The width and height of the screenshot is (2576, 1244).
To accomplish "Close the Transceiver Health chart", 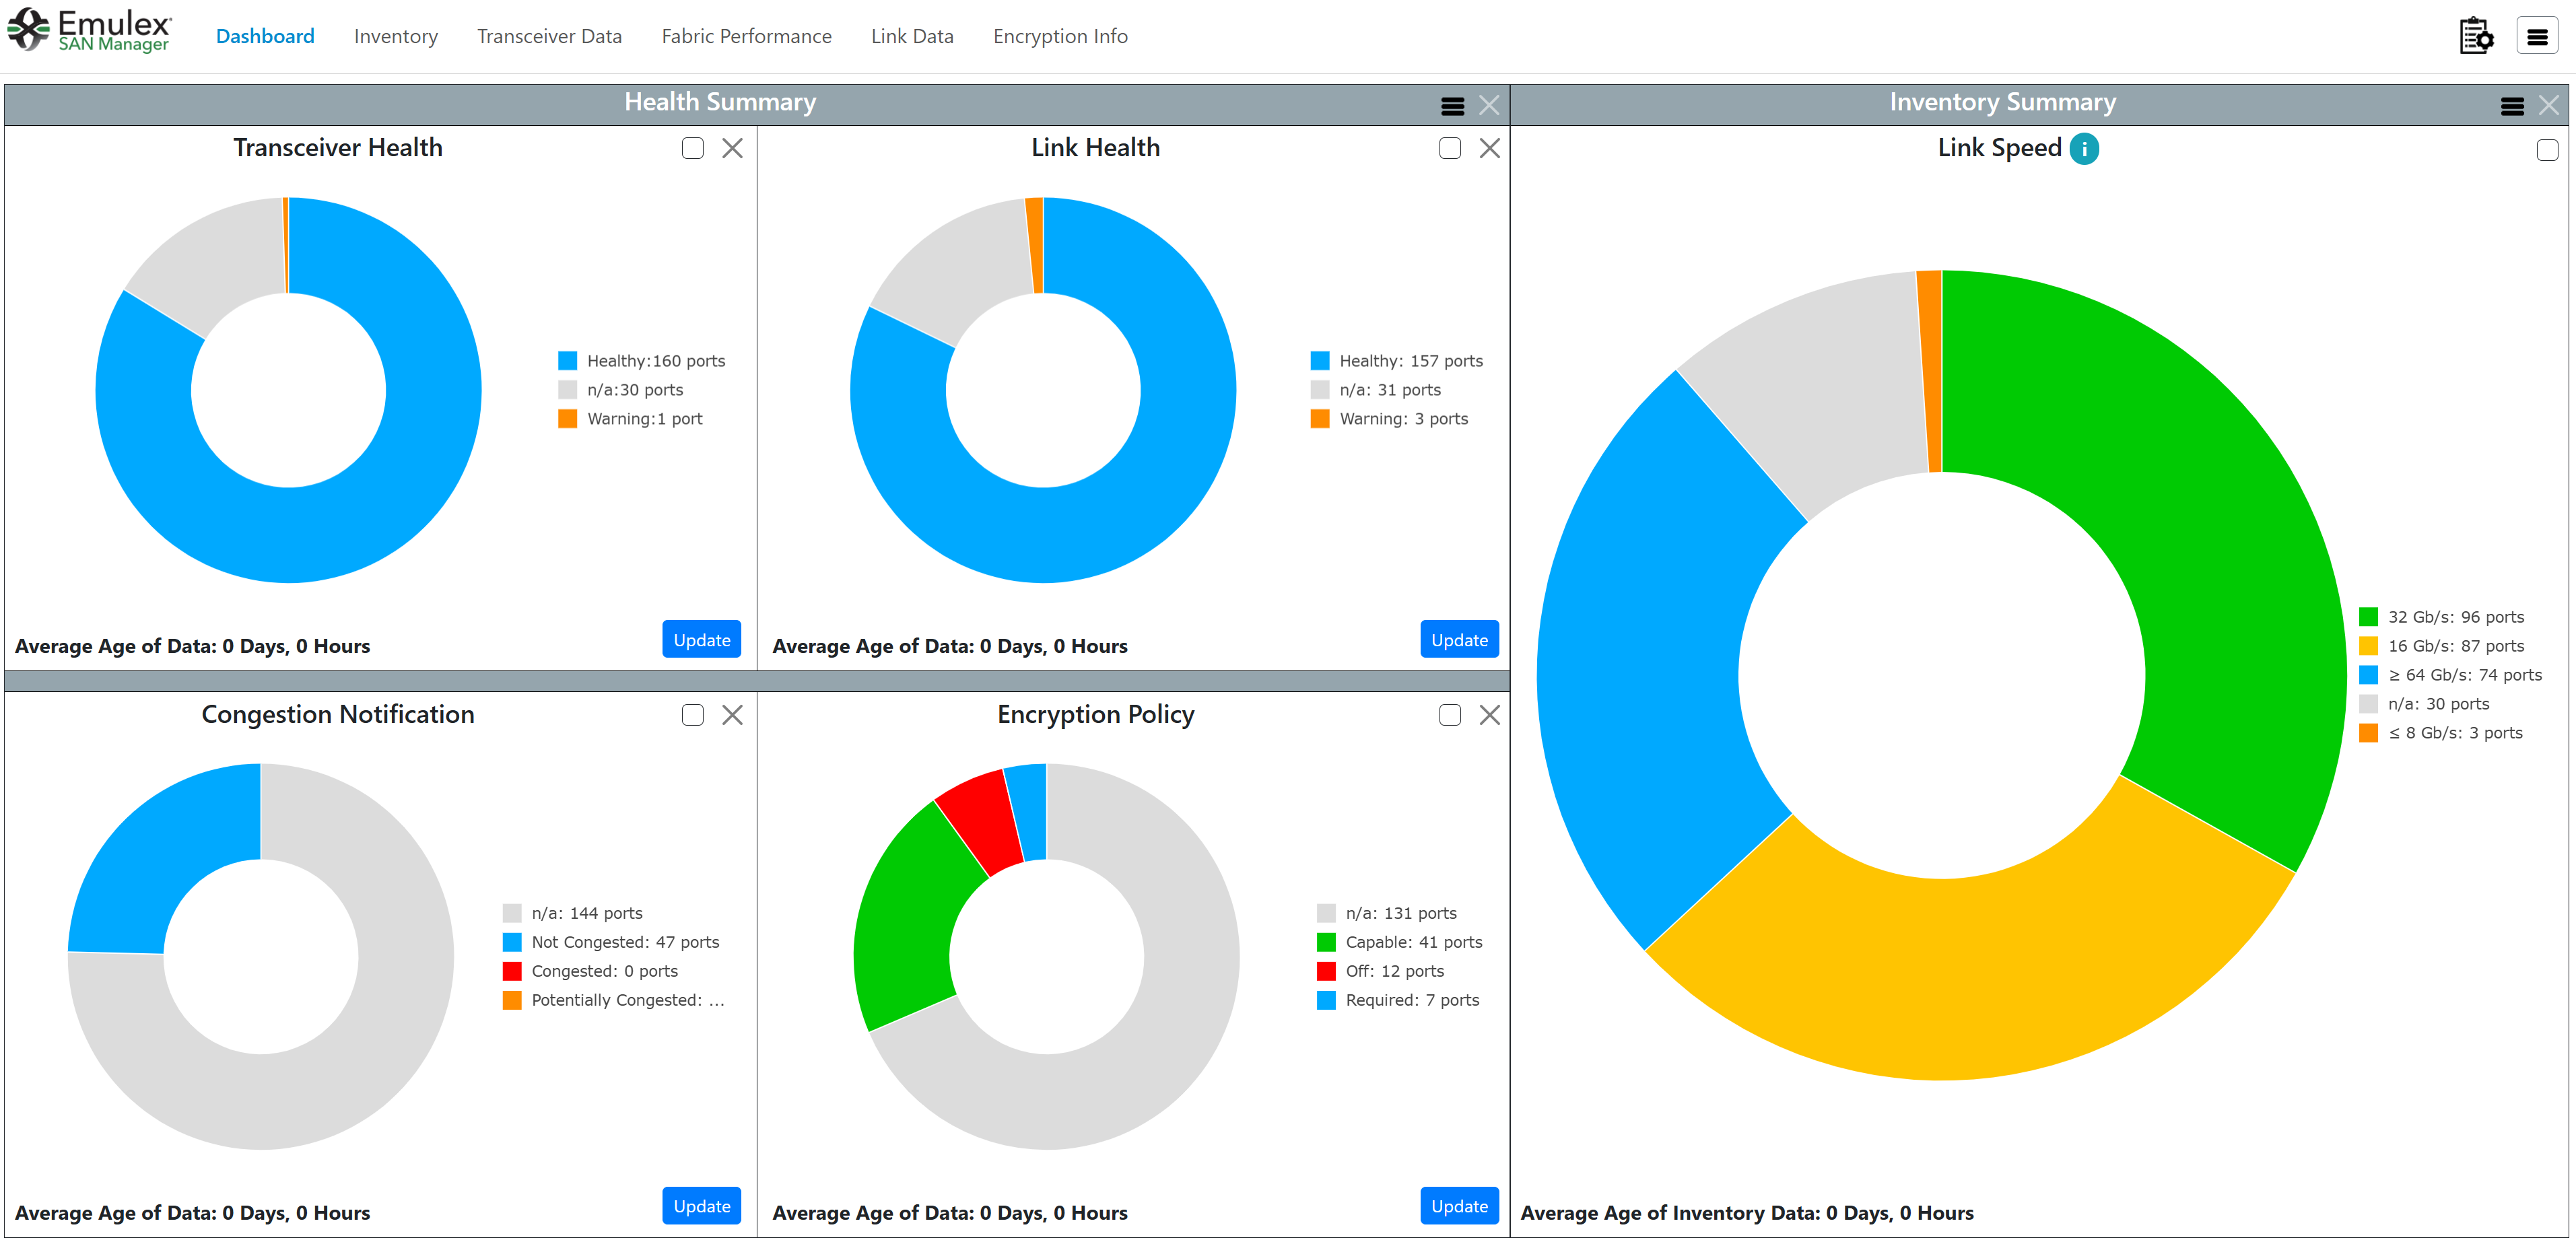I will point(732,149).
